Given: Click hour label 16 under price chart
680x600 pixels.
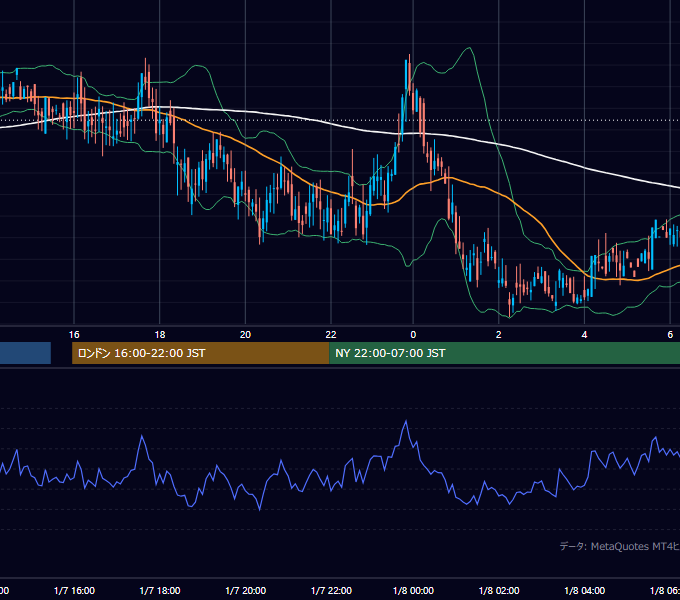Looking at the screenshot, I should [x=74, y=335].
